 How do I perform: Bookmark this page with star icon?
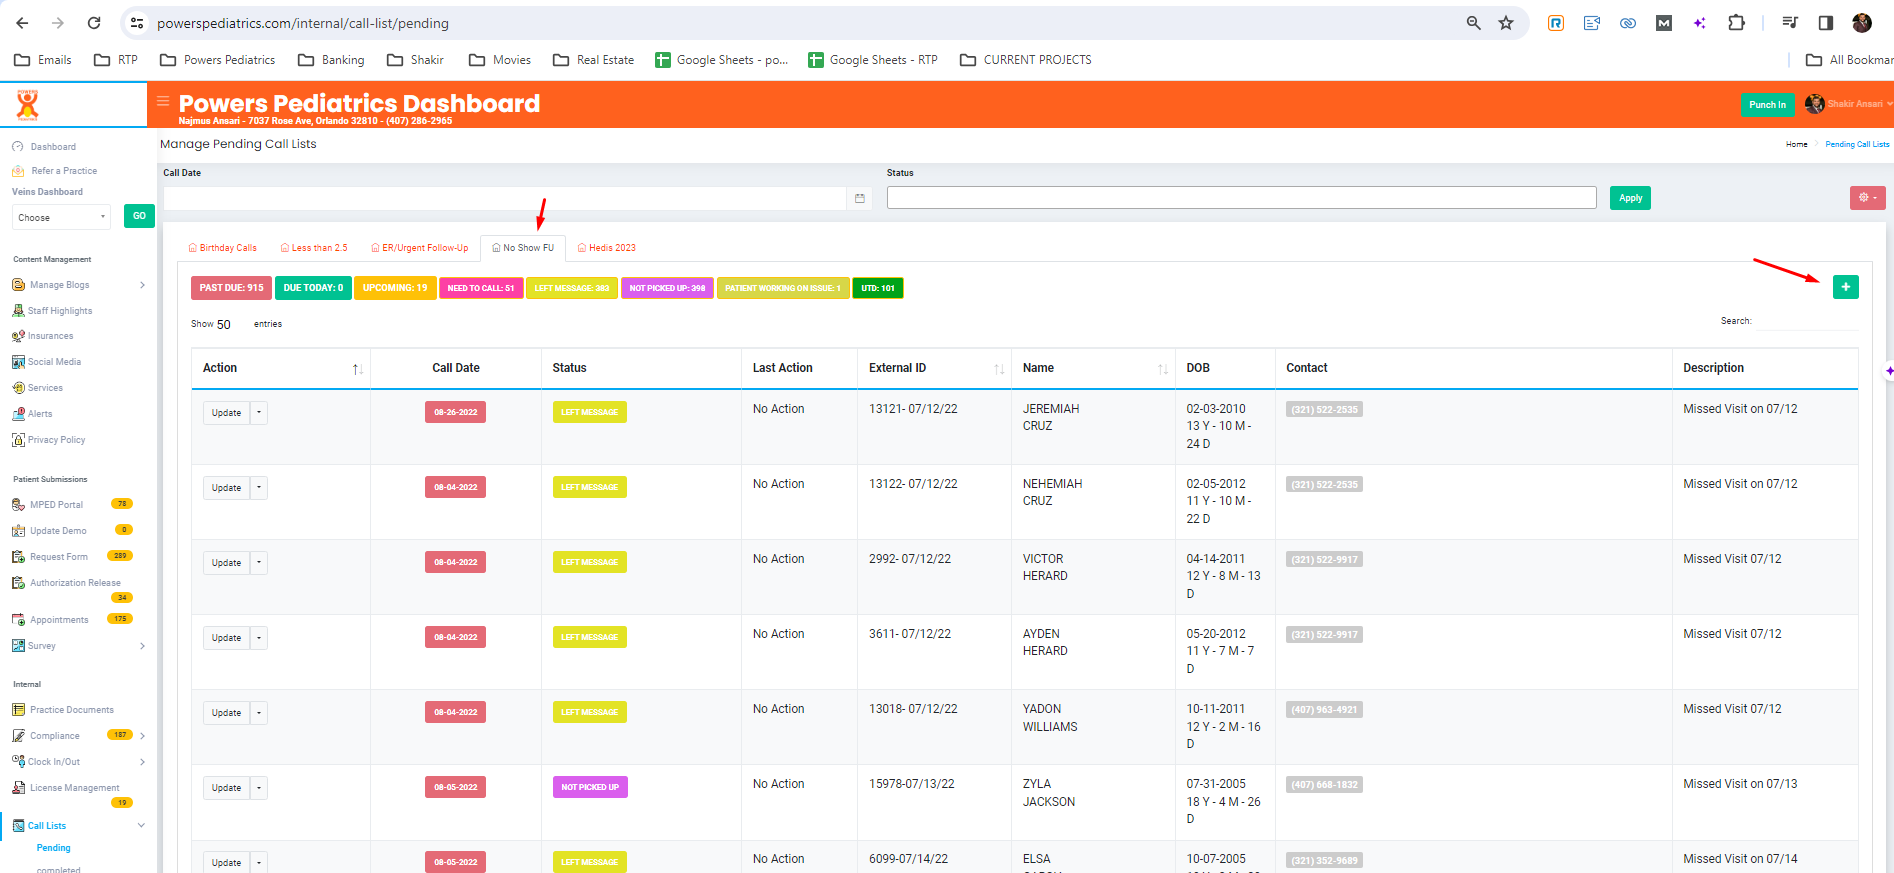tap(1506, 23)
